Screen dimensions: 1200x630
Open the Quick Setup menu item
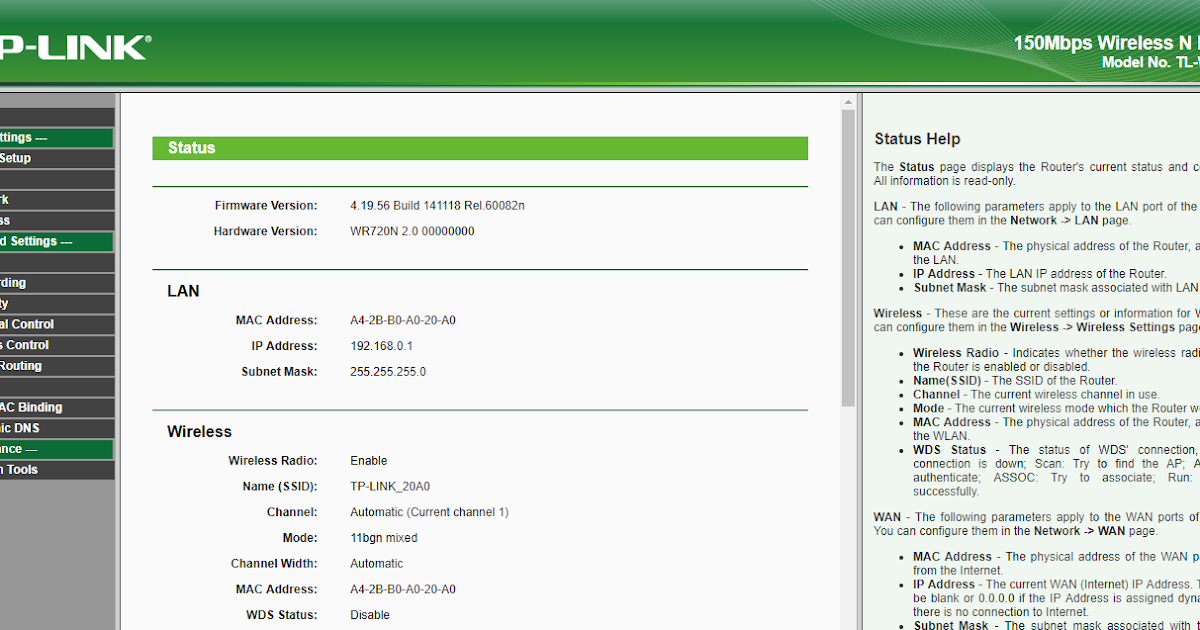click(x=56, y=158)
